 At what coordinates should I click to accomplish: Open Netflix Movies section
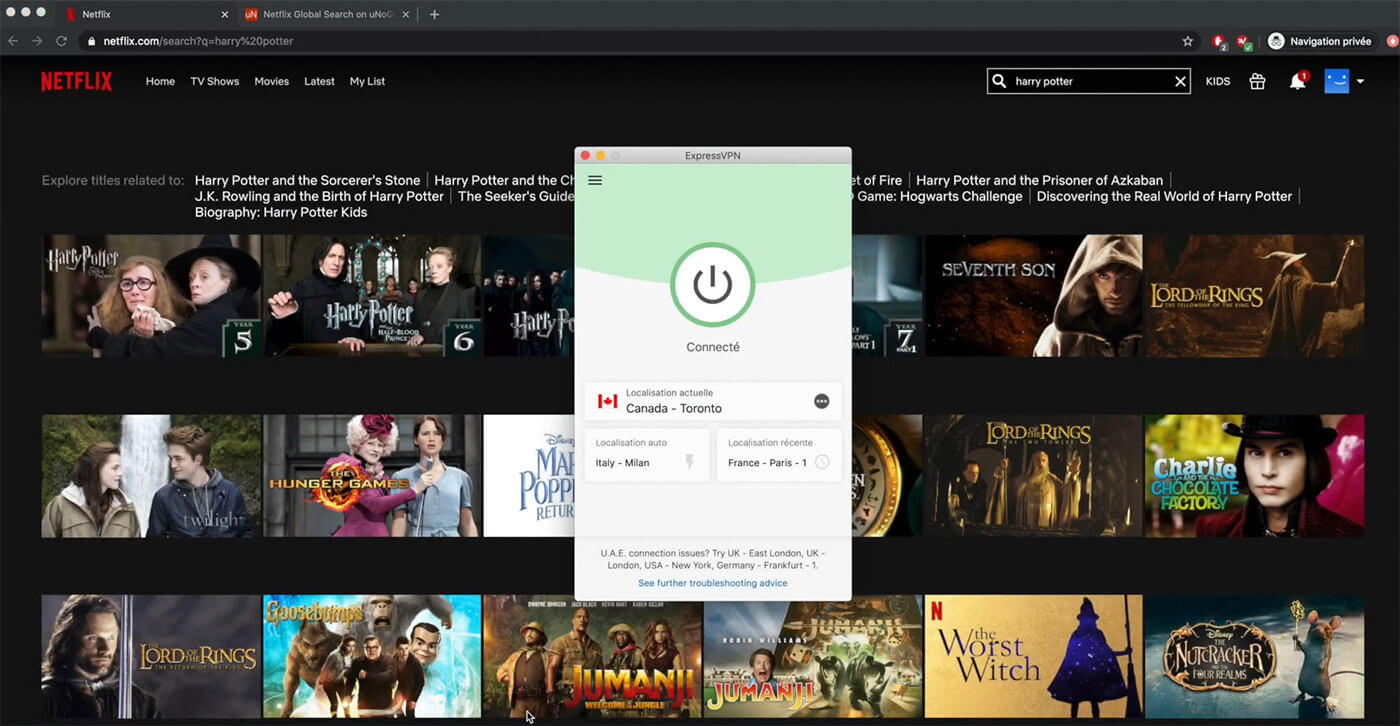271,81
